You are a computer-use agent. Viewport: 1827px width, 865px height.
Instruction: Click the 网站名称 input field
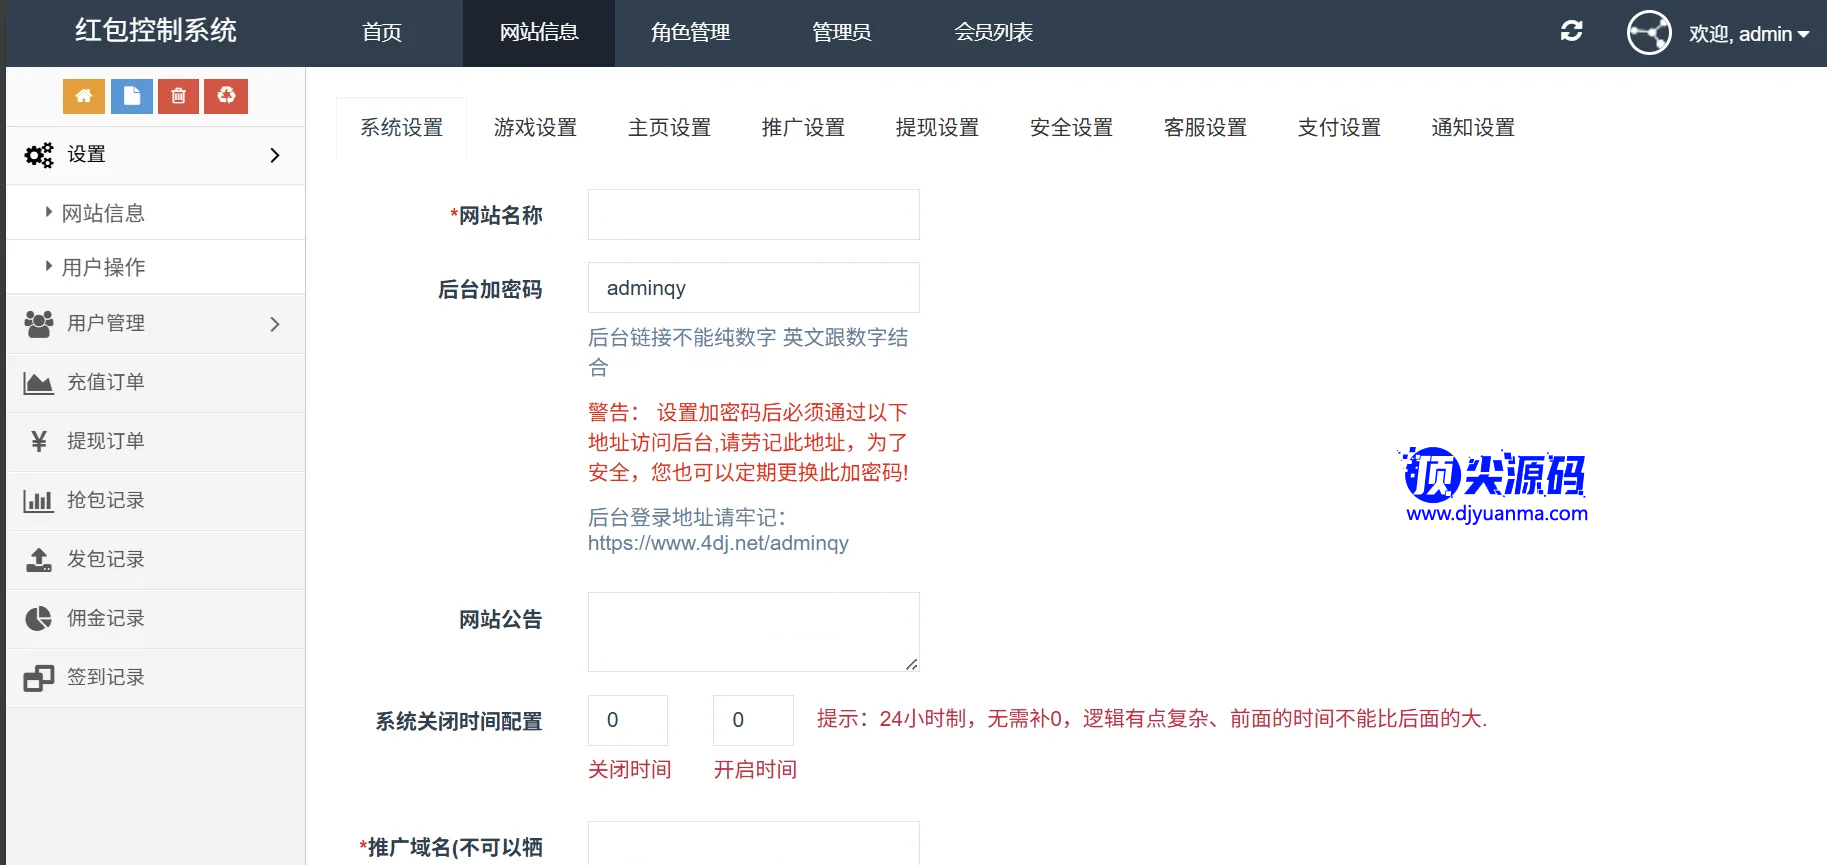(753, 215)
